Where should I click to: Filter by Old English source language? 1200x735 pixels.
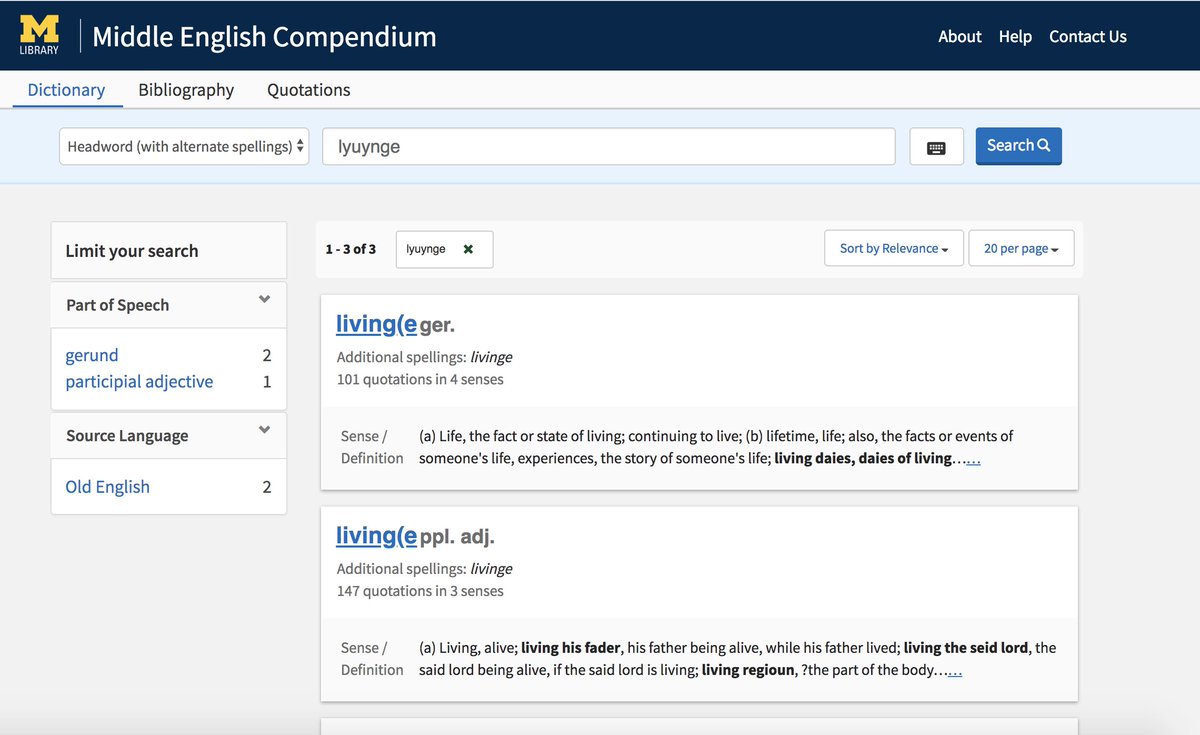click(x=107, y=487)
